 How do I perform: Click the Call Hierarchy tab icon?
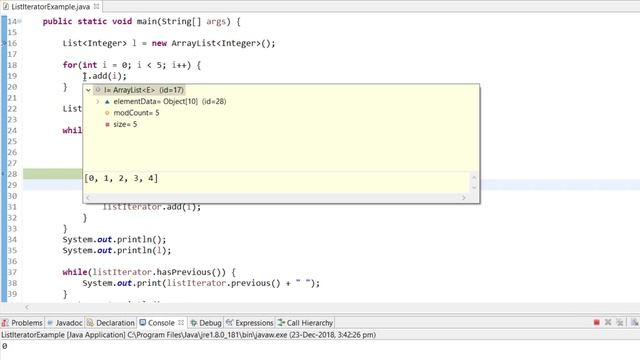click(x=281, y=322)
